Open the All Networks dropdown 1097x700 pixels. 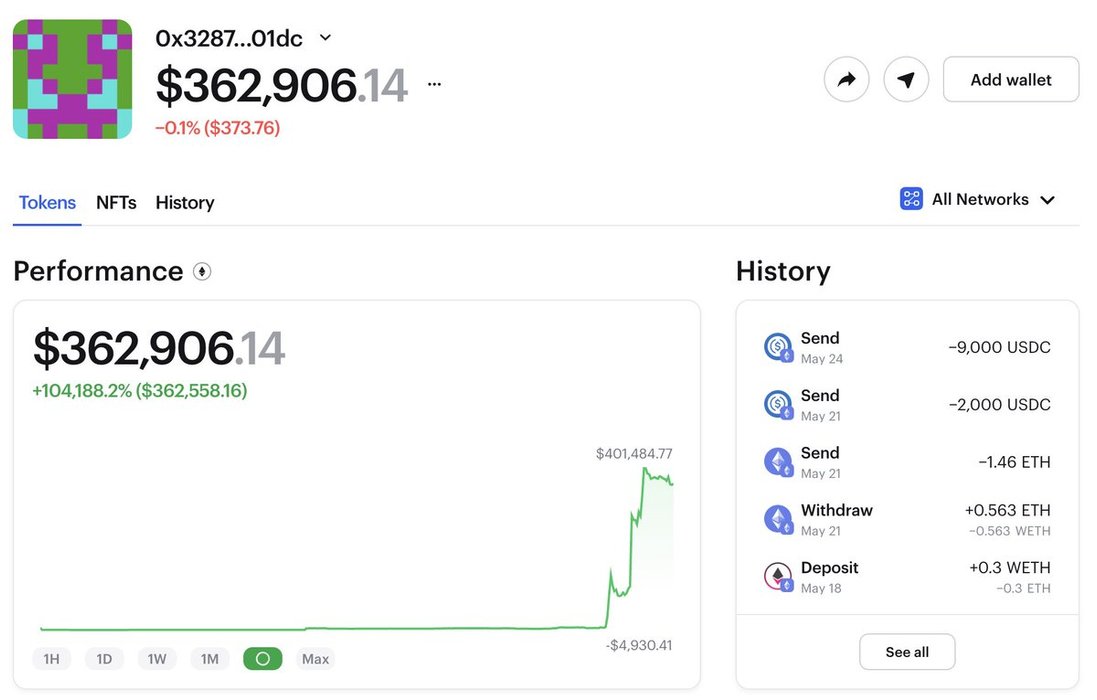click(x=978, y=199)
